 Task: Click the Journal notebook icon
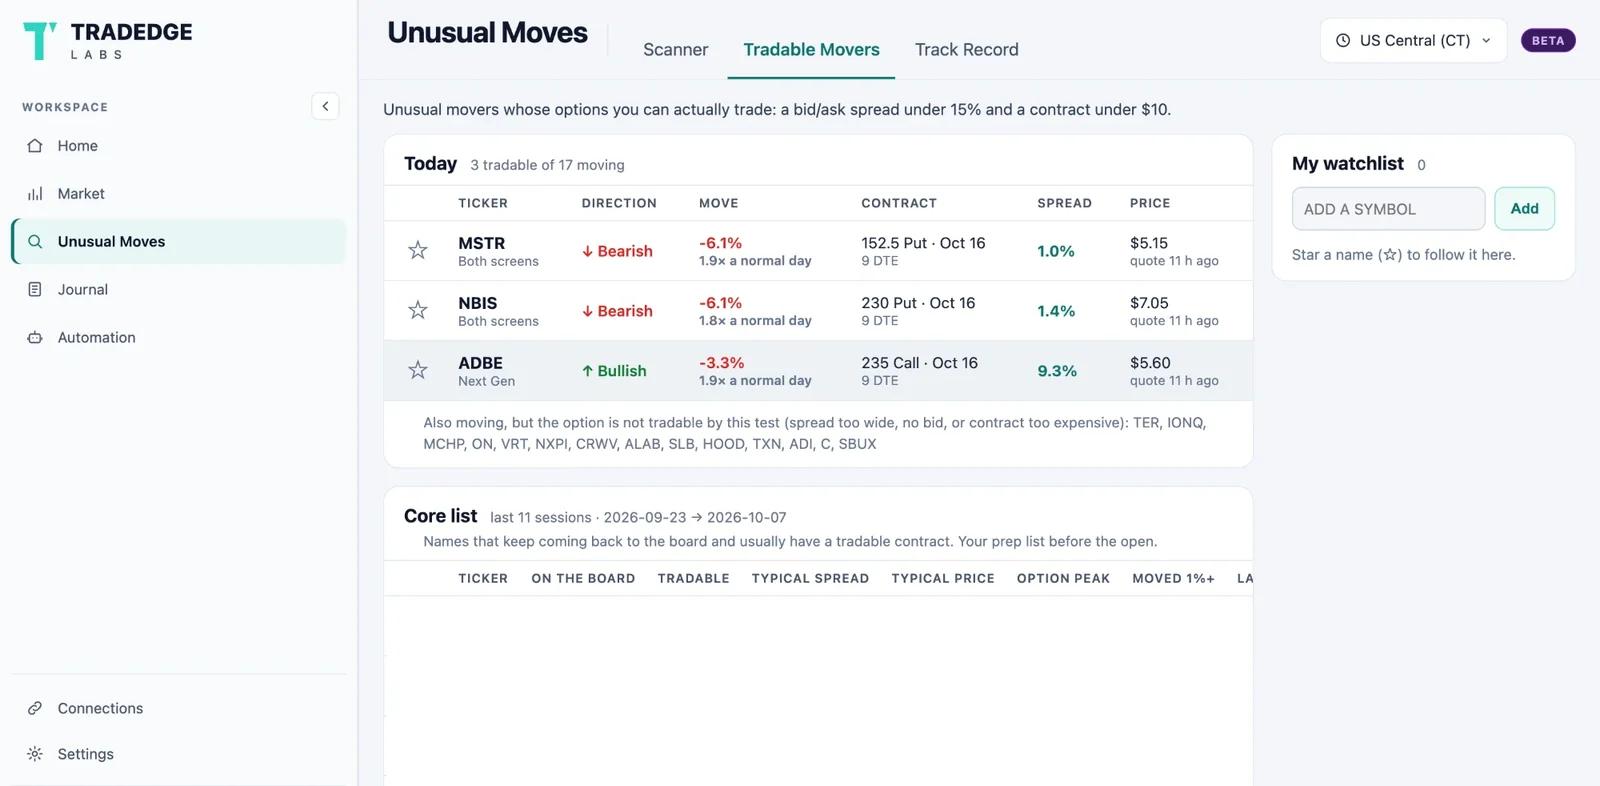35,290
